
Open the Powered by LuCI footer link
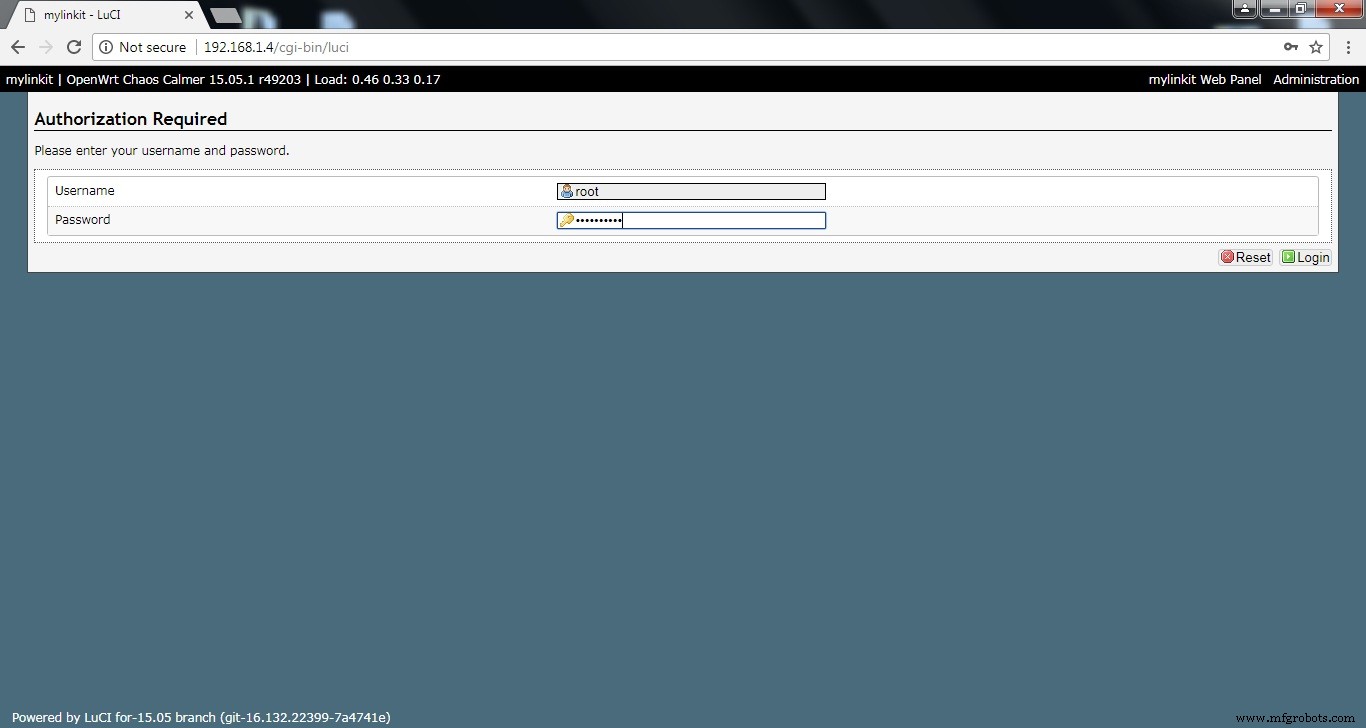[200, 717]
